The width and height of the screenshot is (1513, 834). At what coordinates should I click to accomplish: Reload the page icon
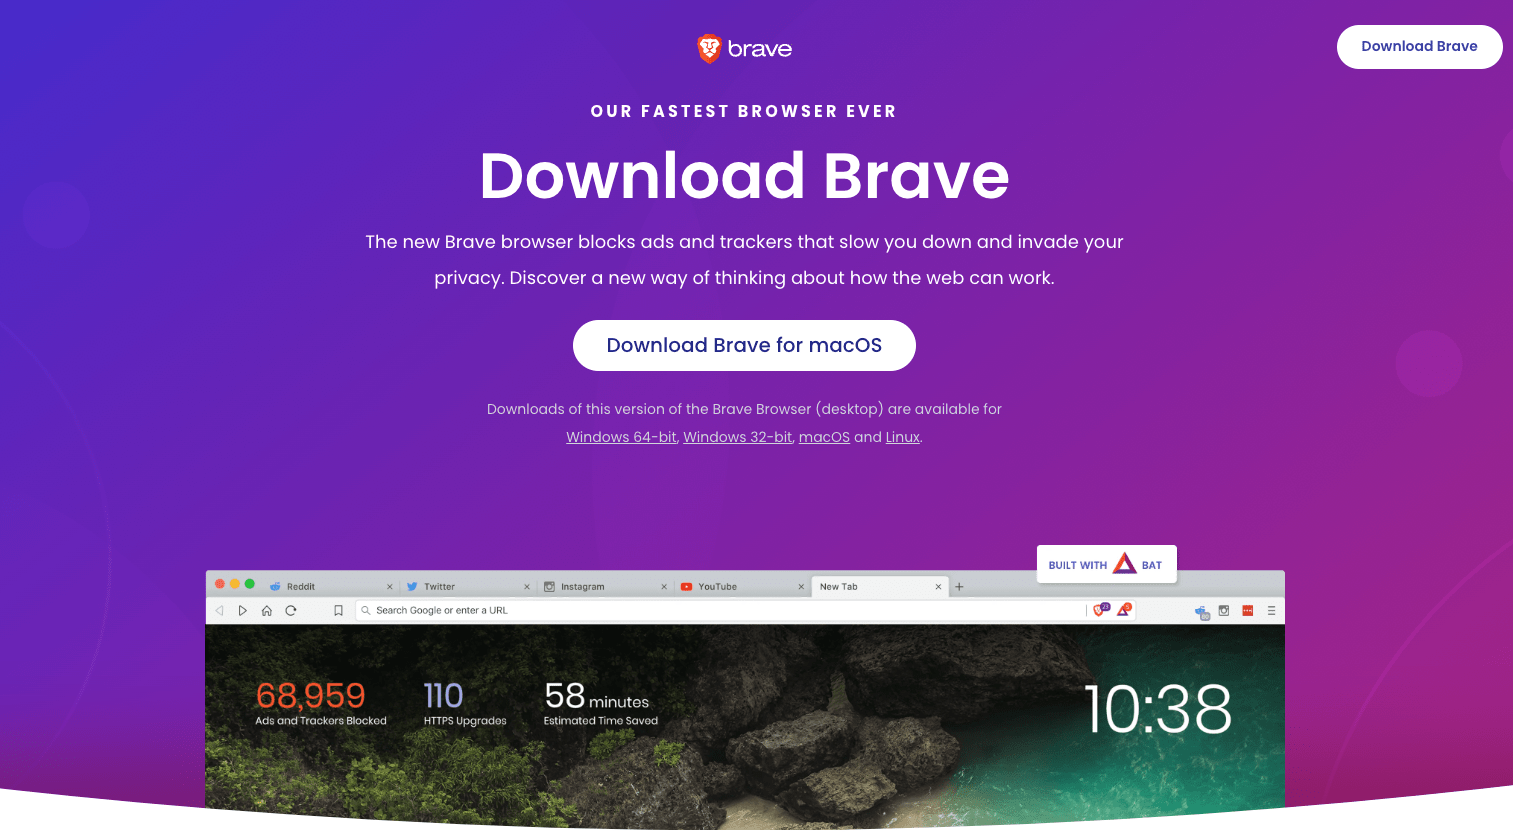coord(291,610)
